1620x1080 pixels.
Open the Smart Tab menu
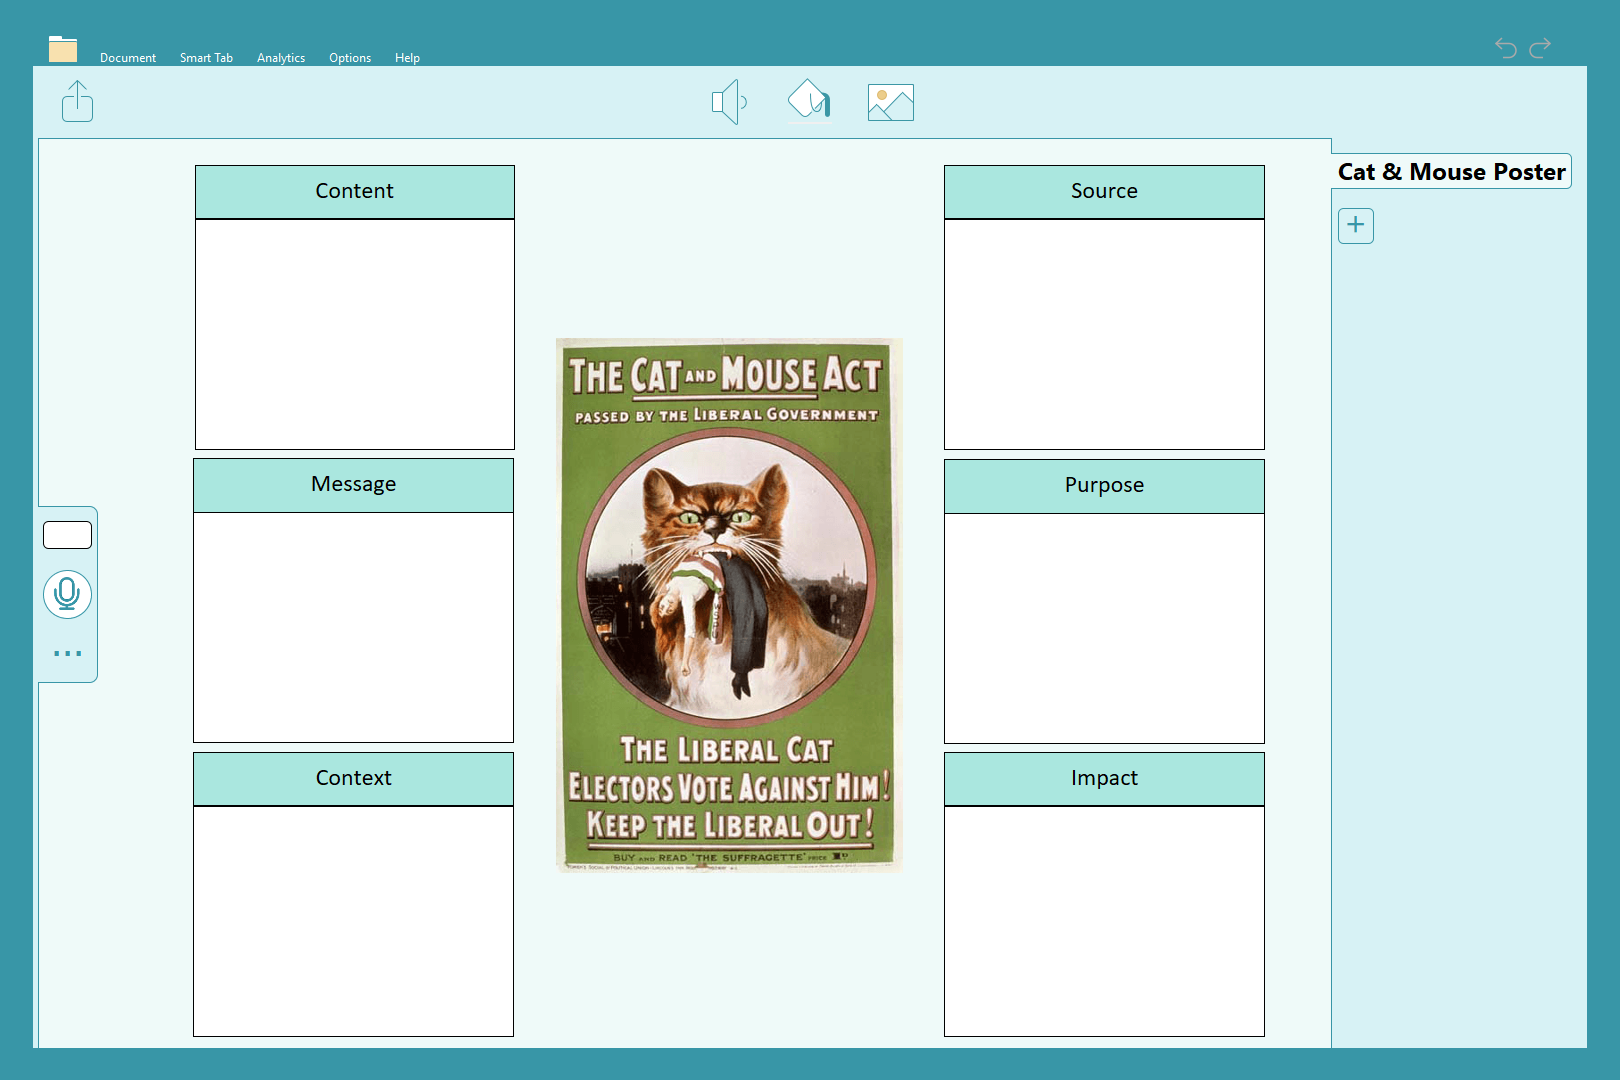point(206,58)
